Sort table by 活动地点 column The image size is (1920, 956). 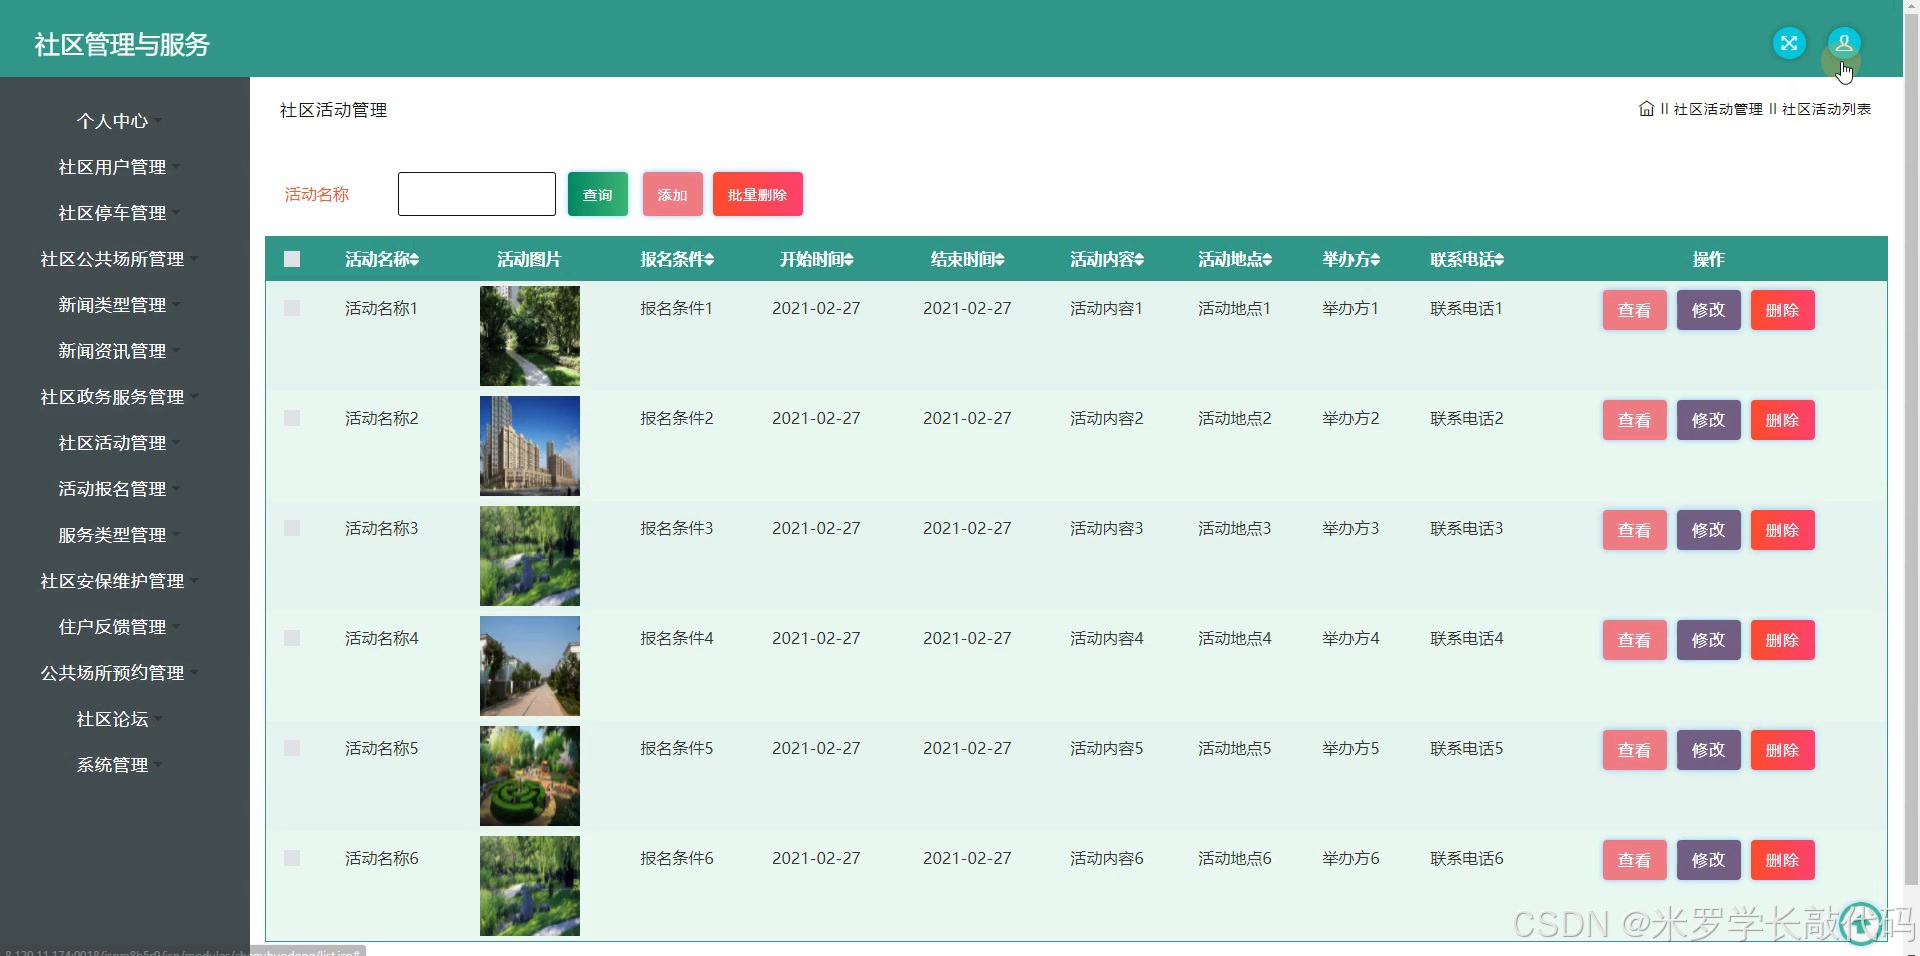tap(1233, 259)
